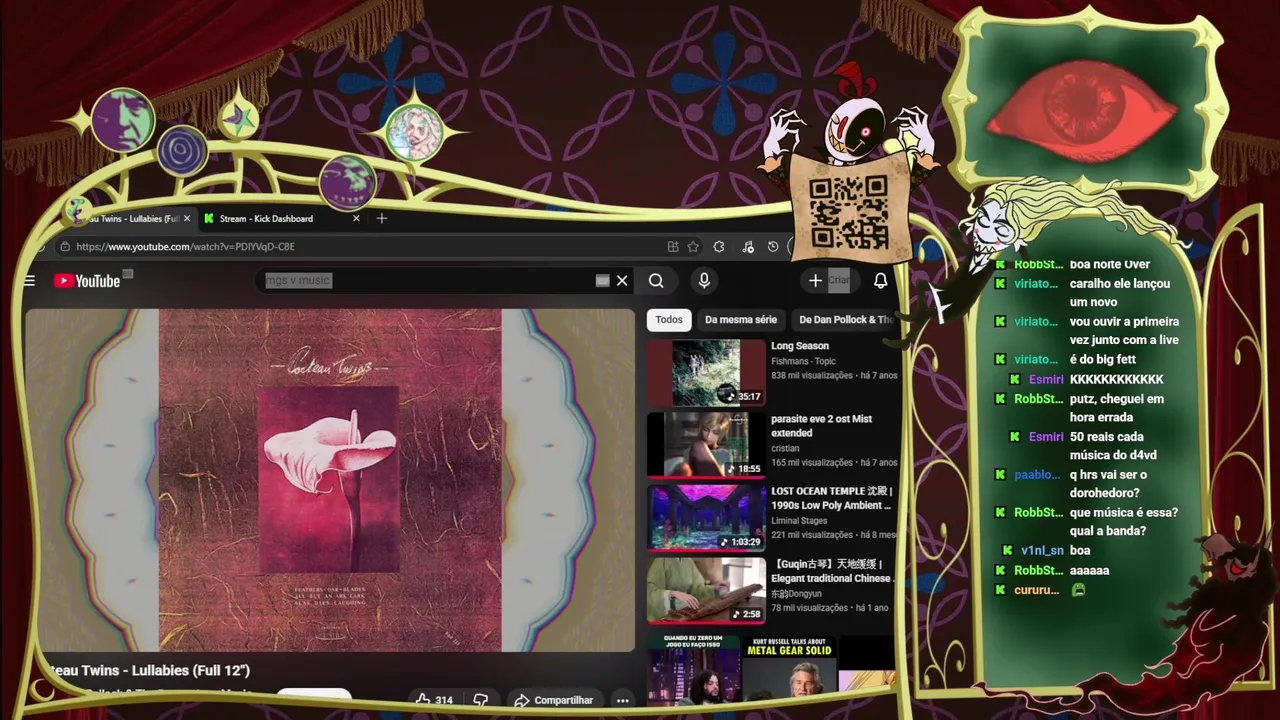
Task: Open Long Season video title
Action: (x=800, y=346)
